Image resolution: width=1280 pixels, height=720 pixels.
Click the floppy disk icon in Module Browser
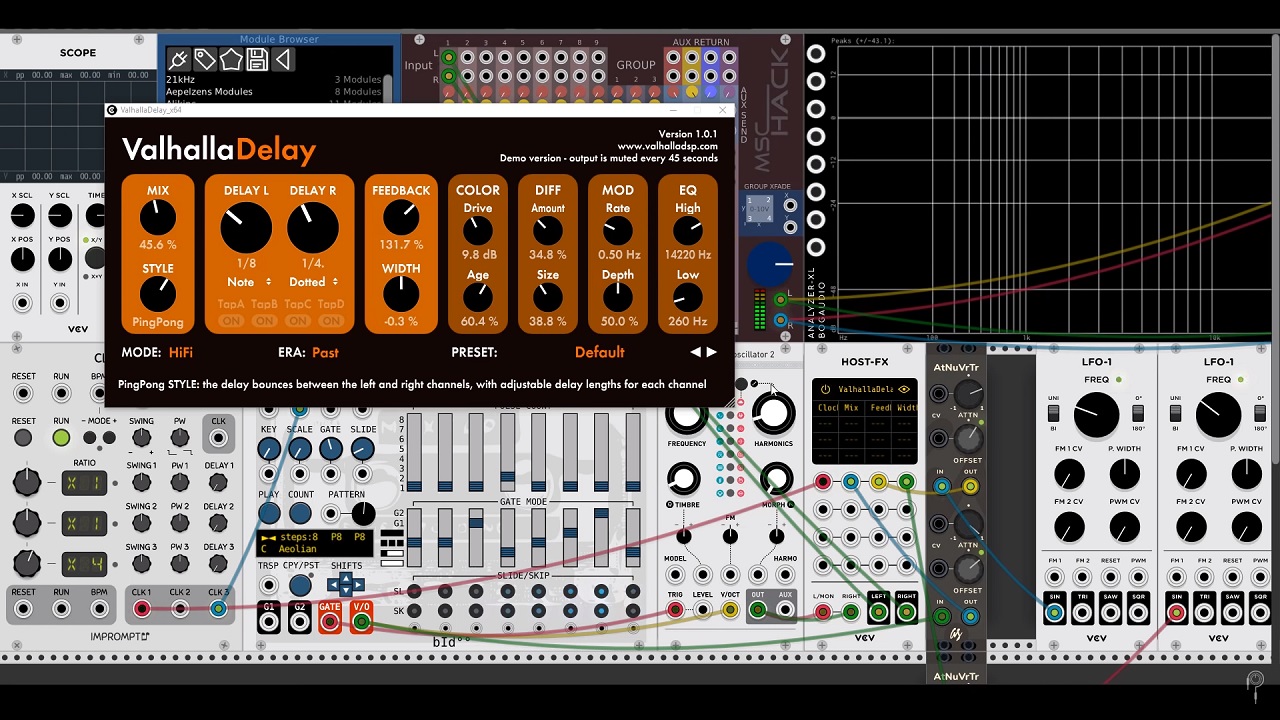(x=257, y=60)
